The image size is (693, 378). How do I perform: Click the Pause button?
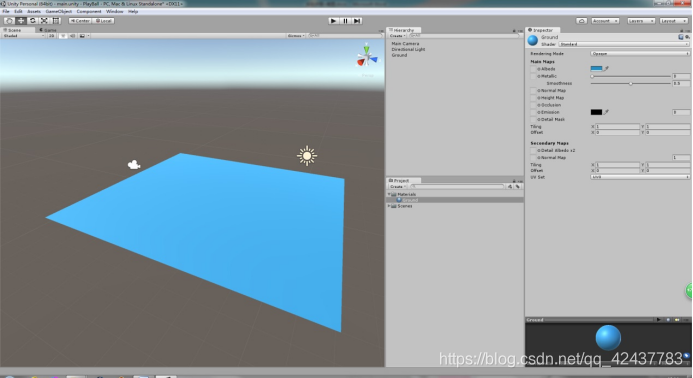coord(346,21)
